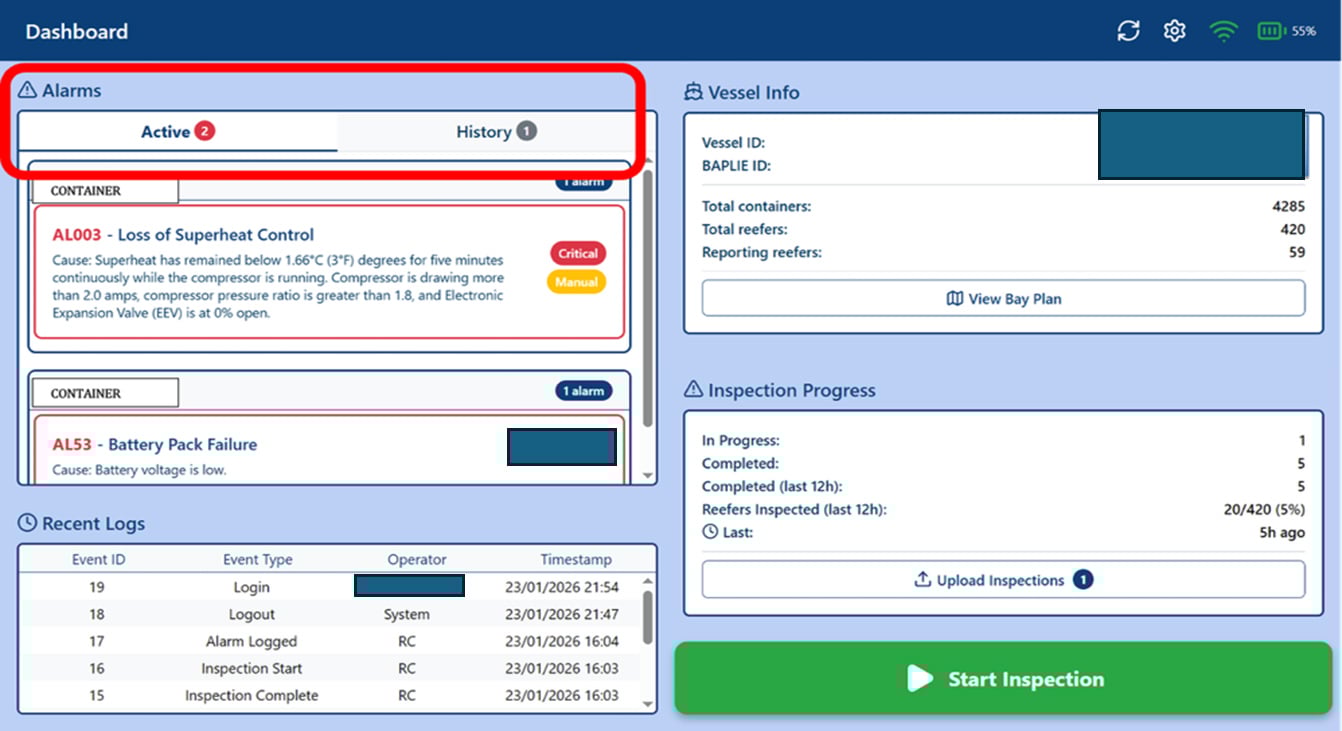The height and width of the screenshot is (731, 1342).
Task: Check the Wi-Fi signal status icon
Action: [1222, 31]
